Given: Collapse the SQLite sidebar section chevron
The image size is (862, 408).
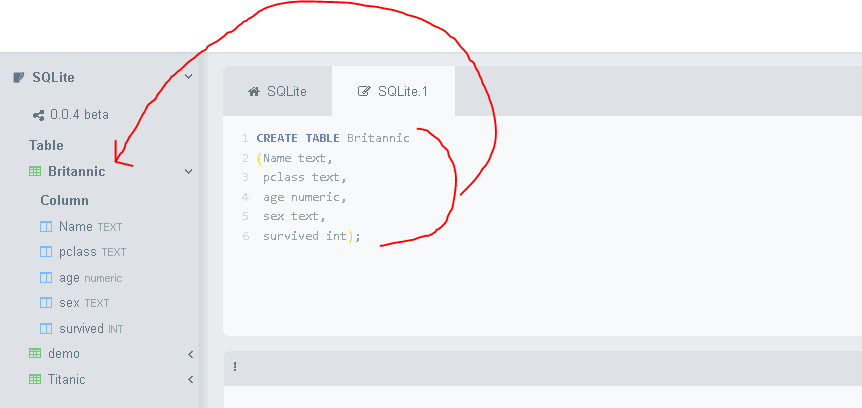Looking at the screenshot, I should 189,76.
